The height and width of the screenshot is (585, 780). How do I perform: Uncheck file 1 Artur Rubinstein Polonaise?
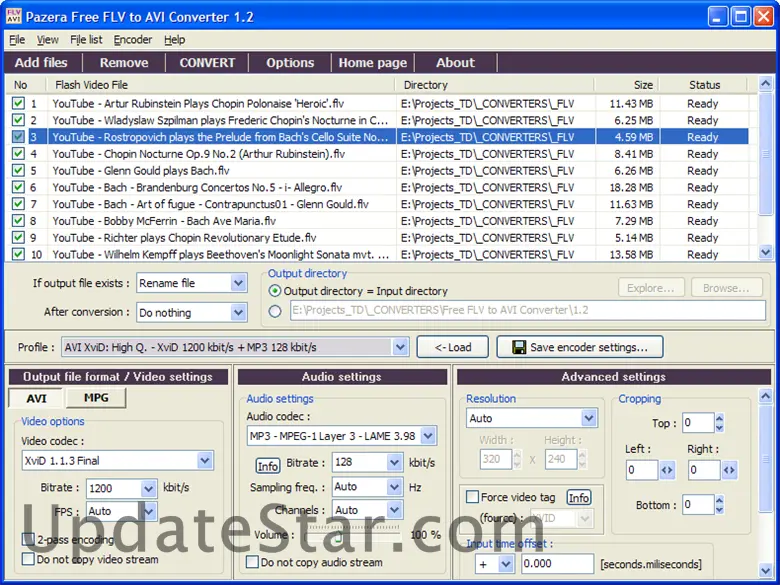coord(18,103)
